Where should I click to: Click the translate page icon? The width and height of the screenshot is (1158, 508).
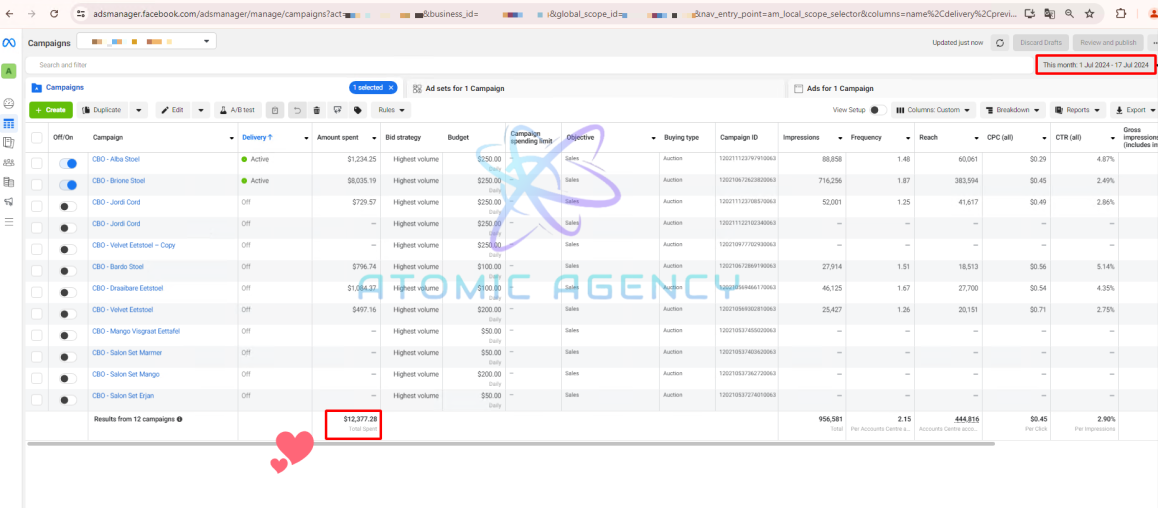(x=1049, y=13)
